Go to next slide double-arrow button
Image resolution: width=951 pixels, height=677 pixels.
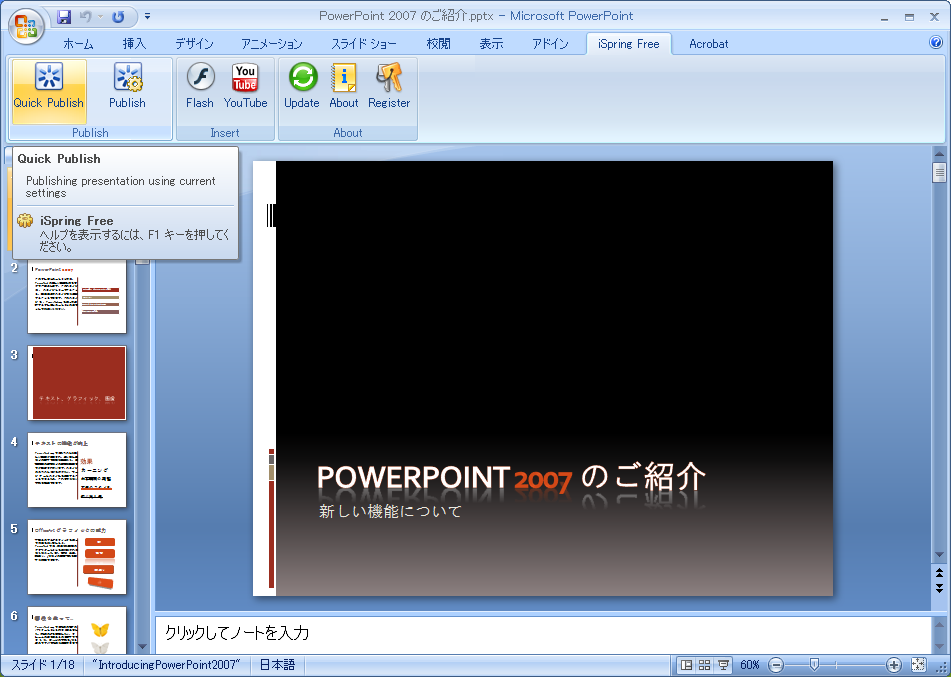coord(939,588)
